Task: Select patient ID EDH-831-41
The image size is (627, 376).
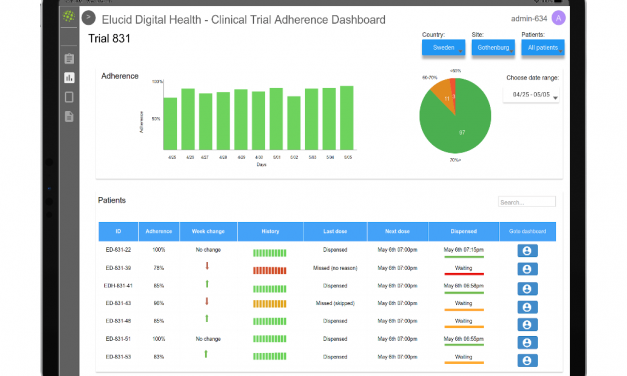Action: 118,286
